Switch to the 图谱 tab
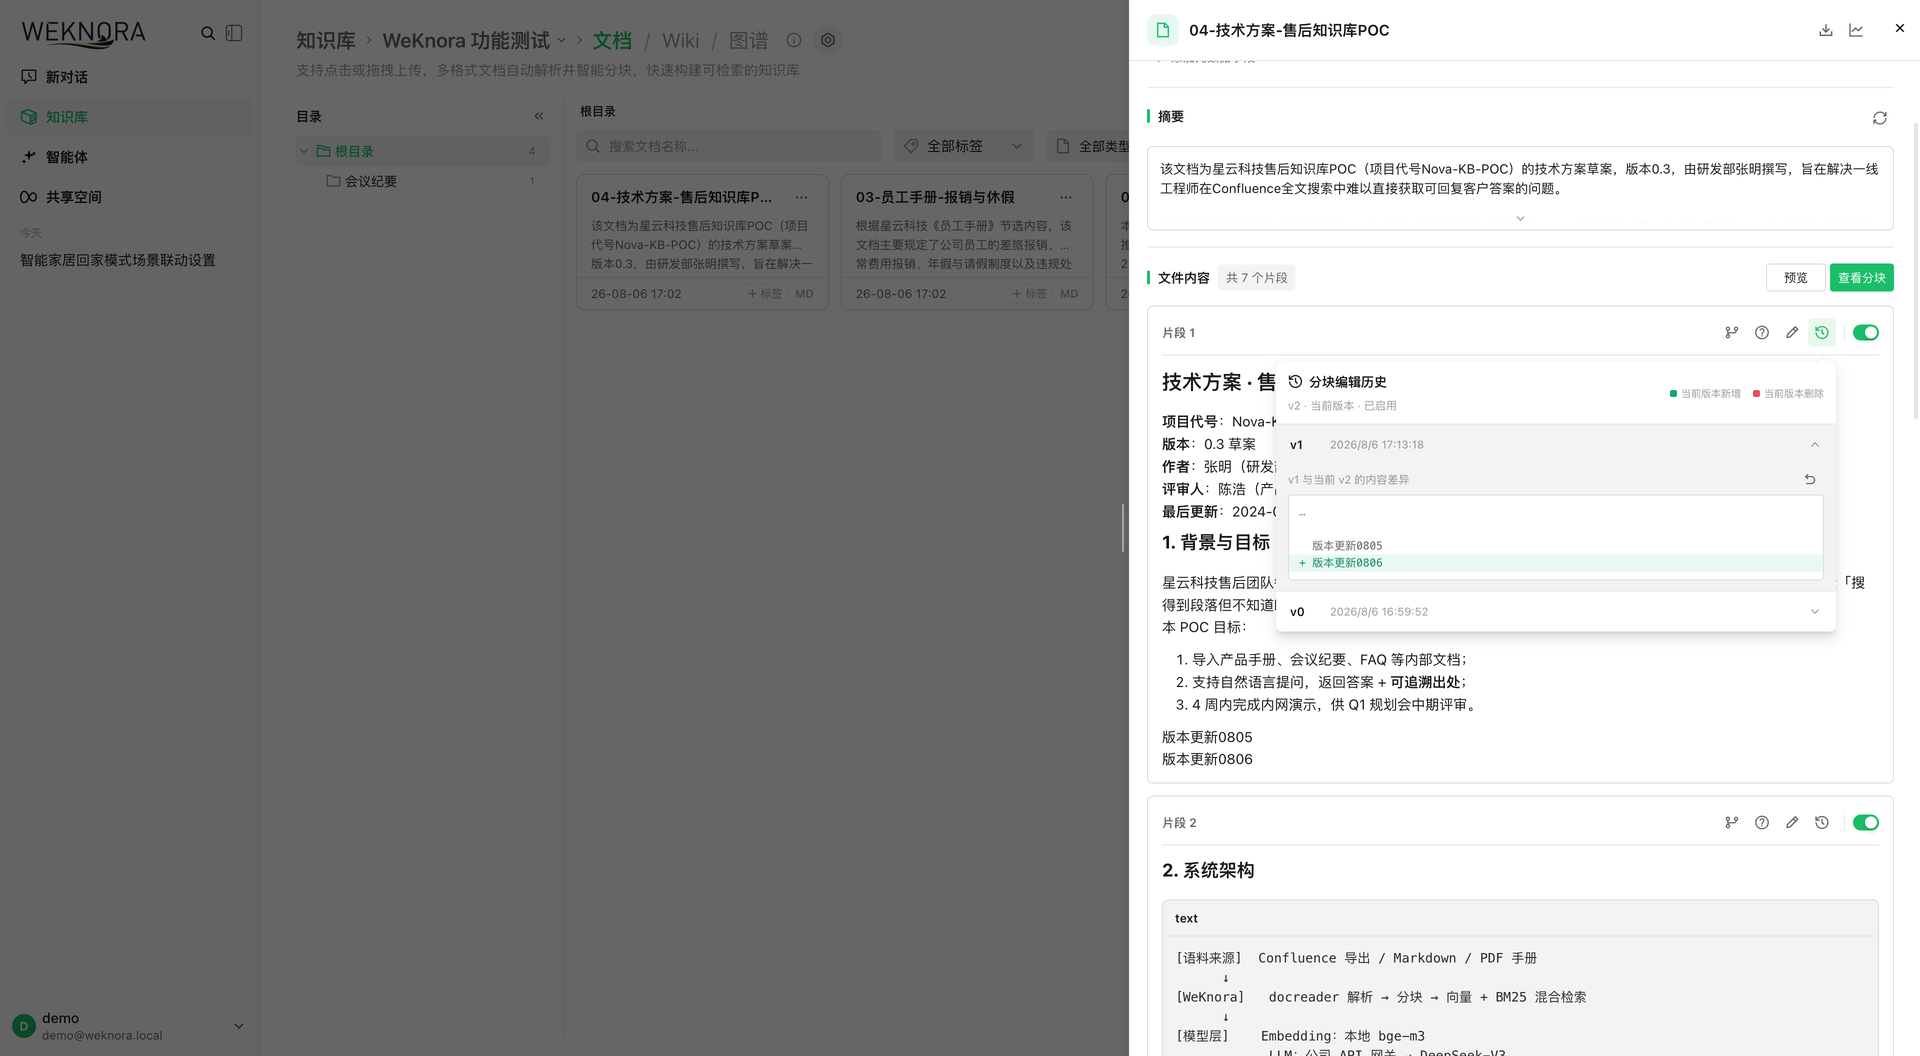The width and height of the screenshot is (1920, 1056). point(748,41)
